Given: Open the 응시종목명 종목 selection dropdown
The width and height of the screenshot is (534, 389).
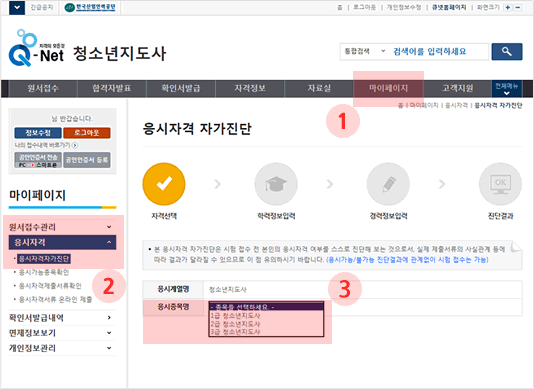Looking at the screenshot, I should point(266,307).
